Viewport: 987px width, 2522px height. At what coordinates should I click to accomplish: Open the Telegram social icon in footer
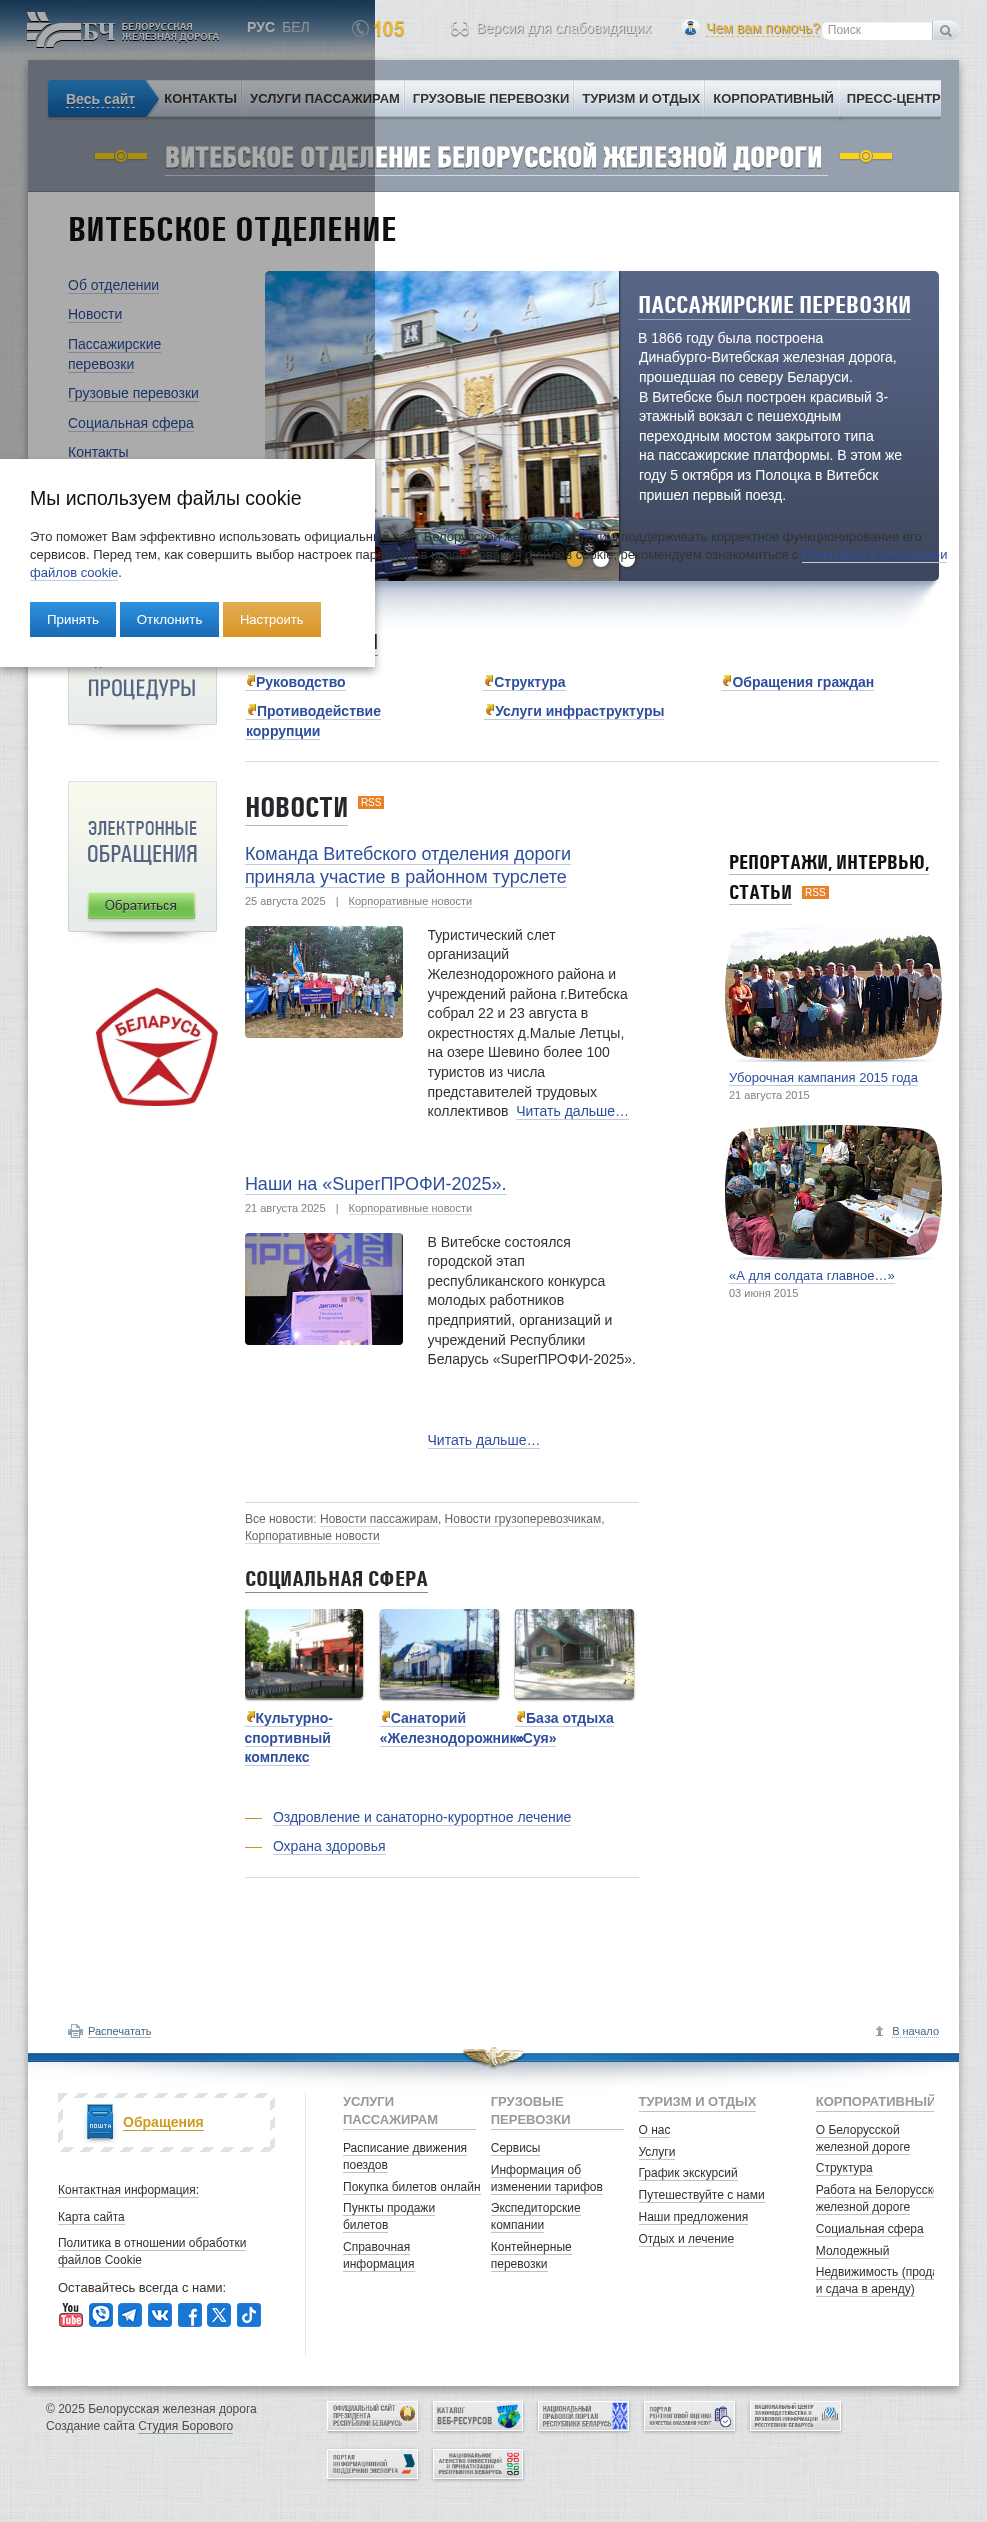point(130,2315)
